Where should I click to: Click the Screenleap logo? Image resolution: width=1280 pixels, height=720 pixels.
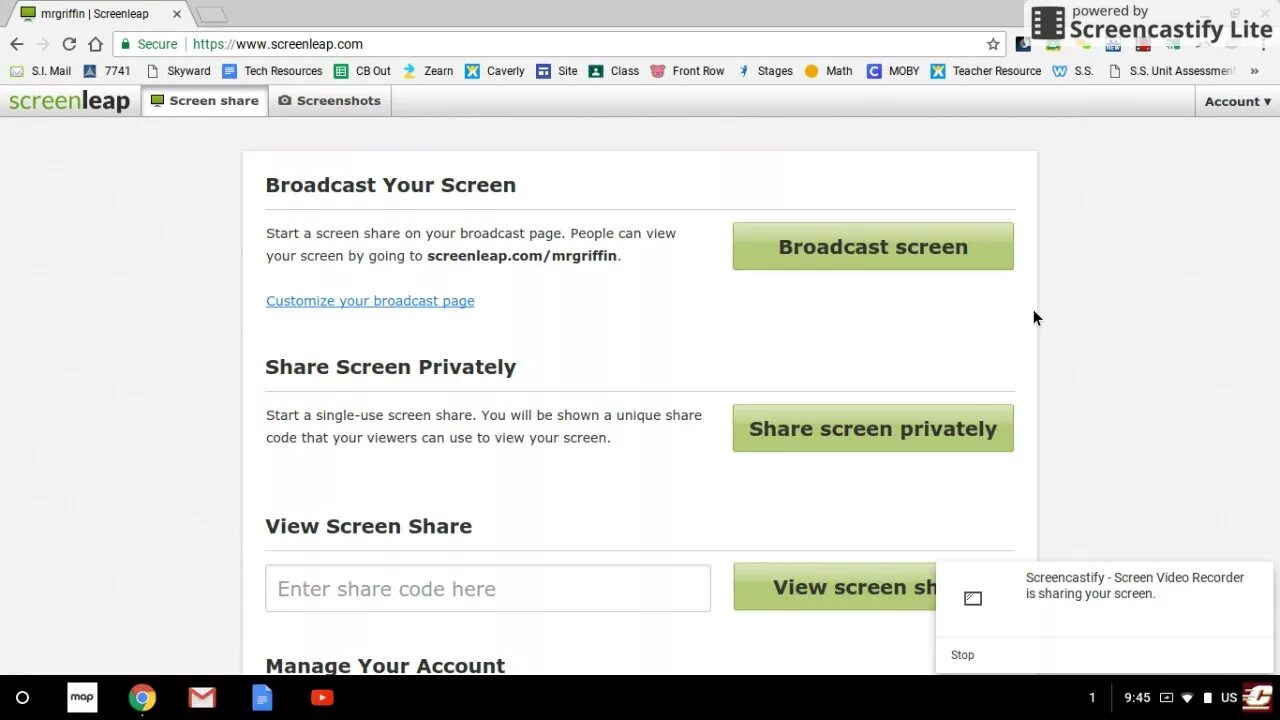pyautogui.click(x=69, y=101)
